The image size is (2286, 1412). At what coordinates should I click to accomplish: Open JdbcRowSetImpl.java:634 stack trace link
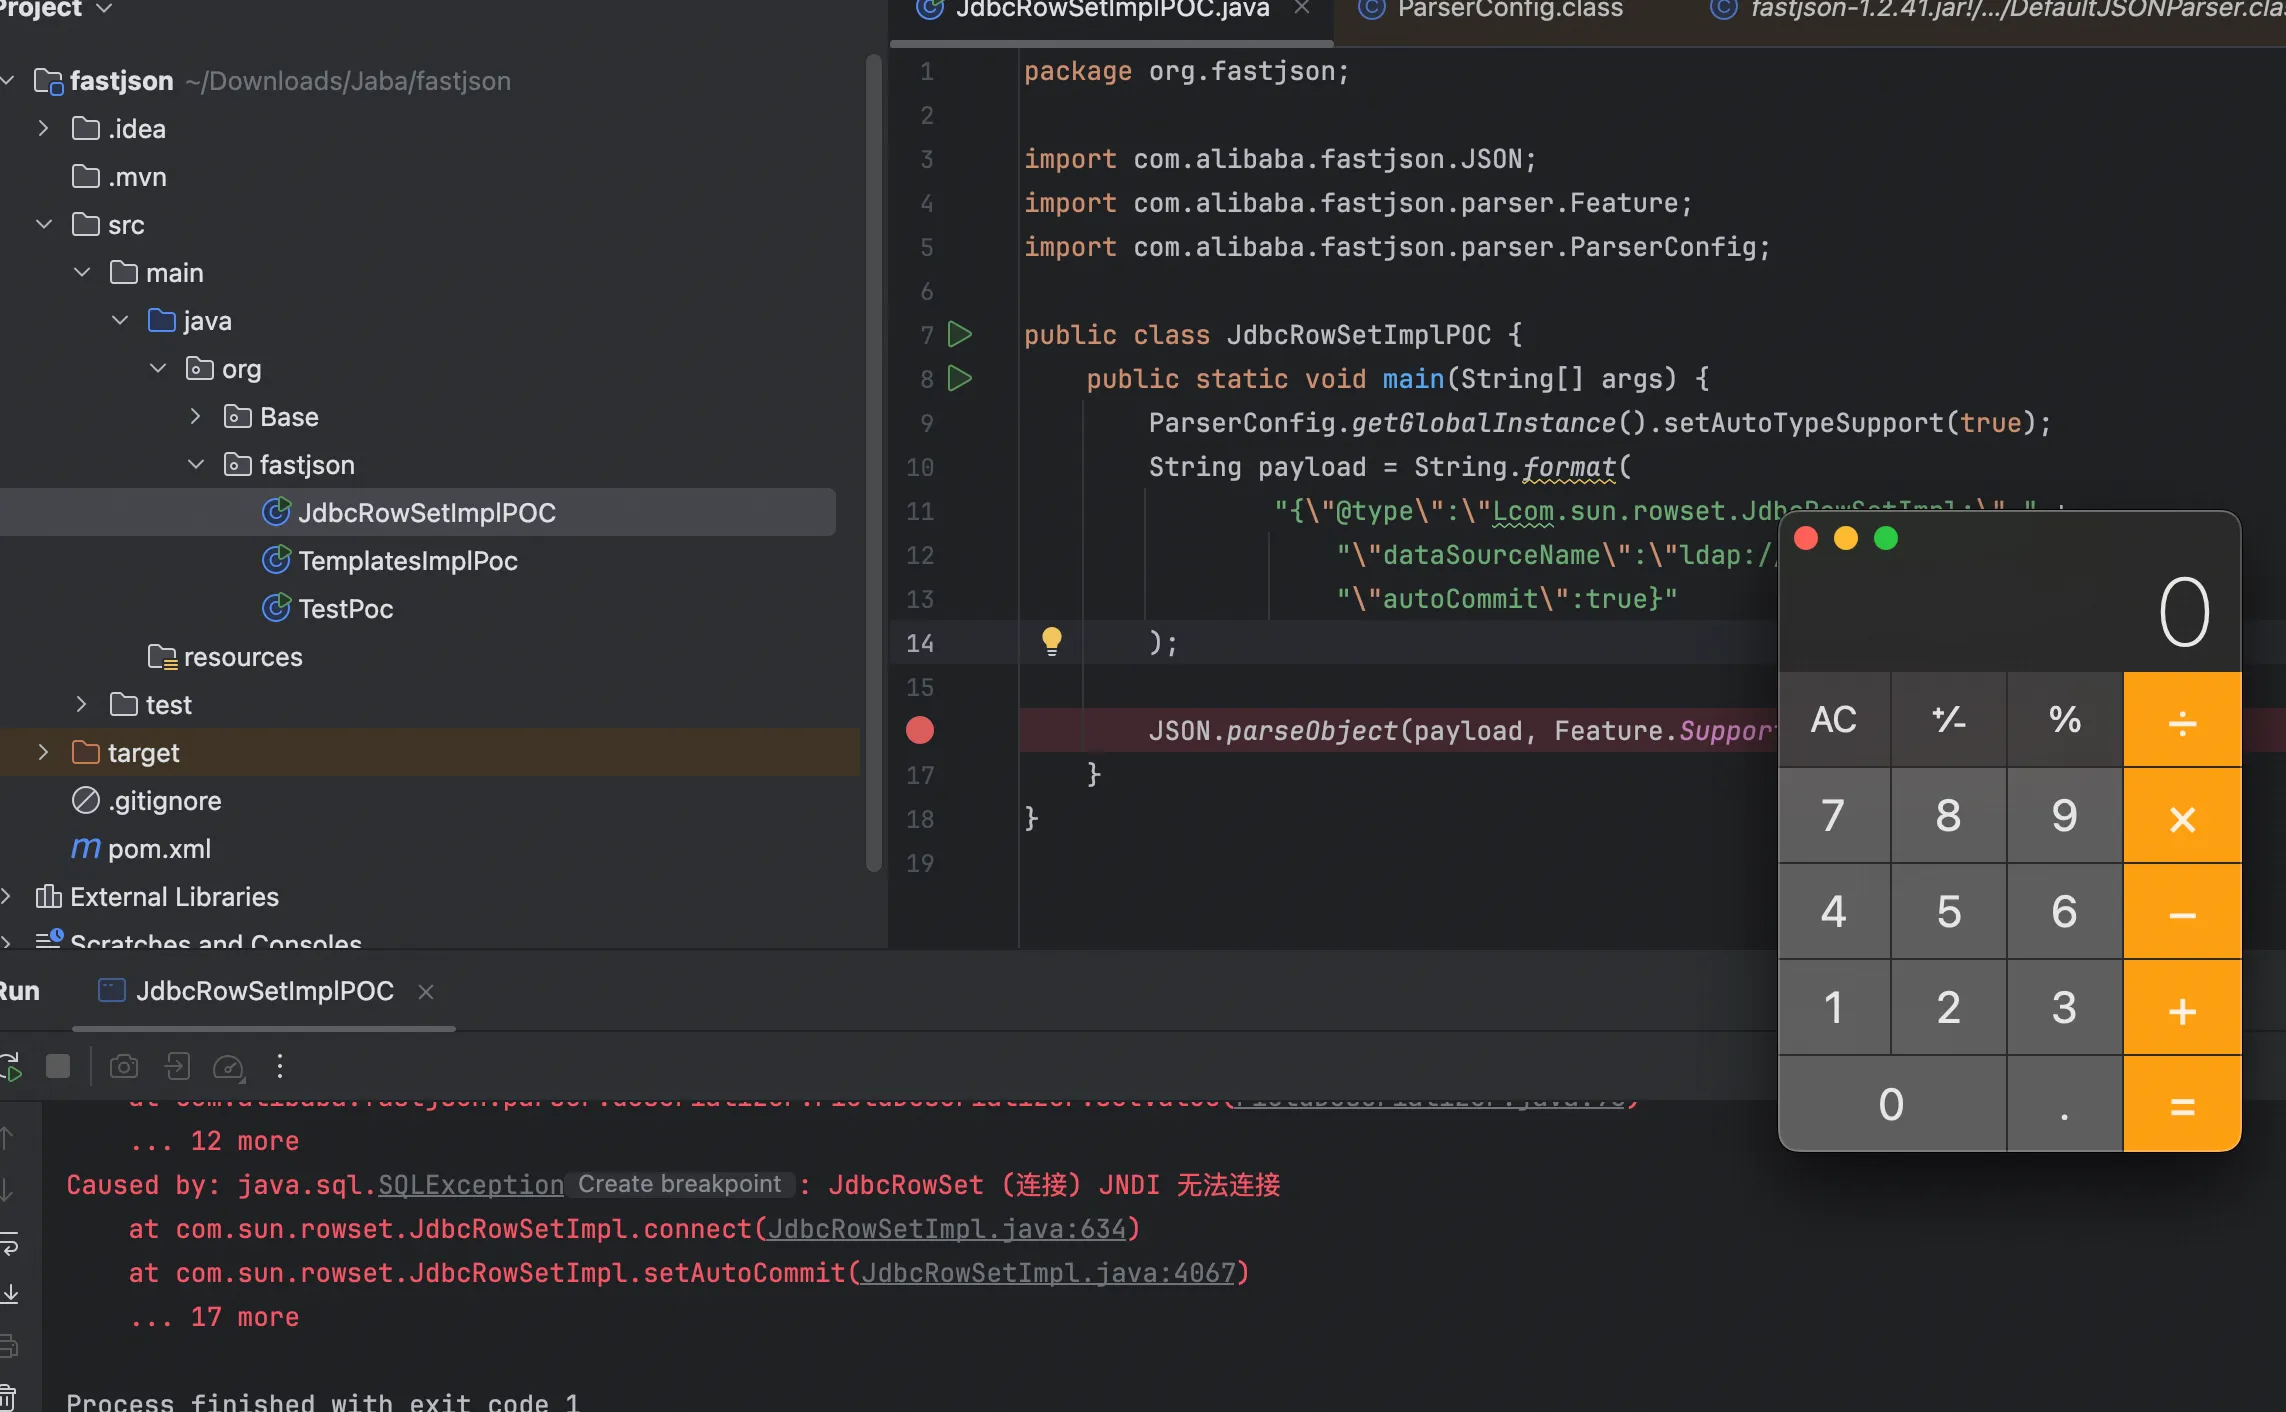946,1228
